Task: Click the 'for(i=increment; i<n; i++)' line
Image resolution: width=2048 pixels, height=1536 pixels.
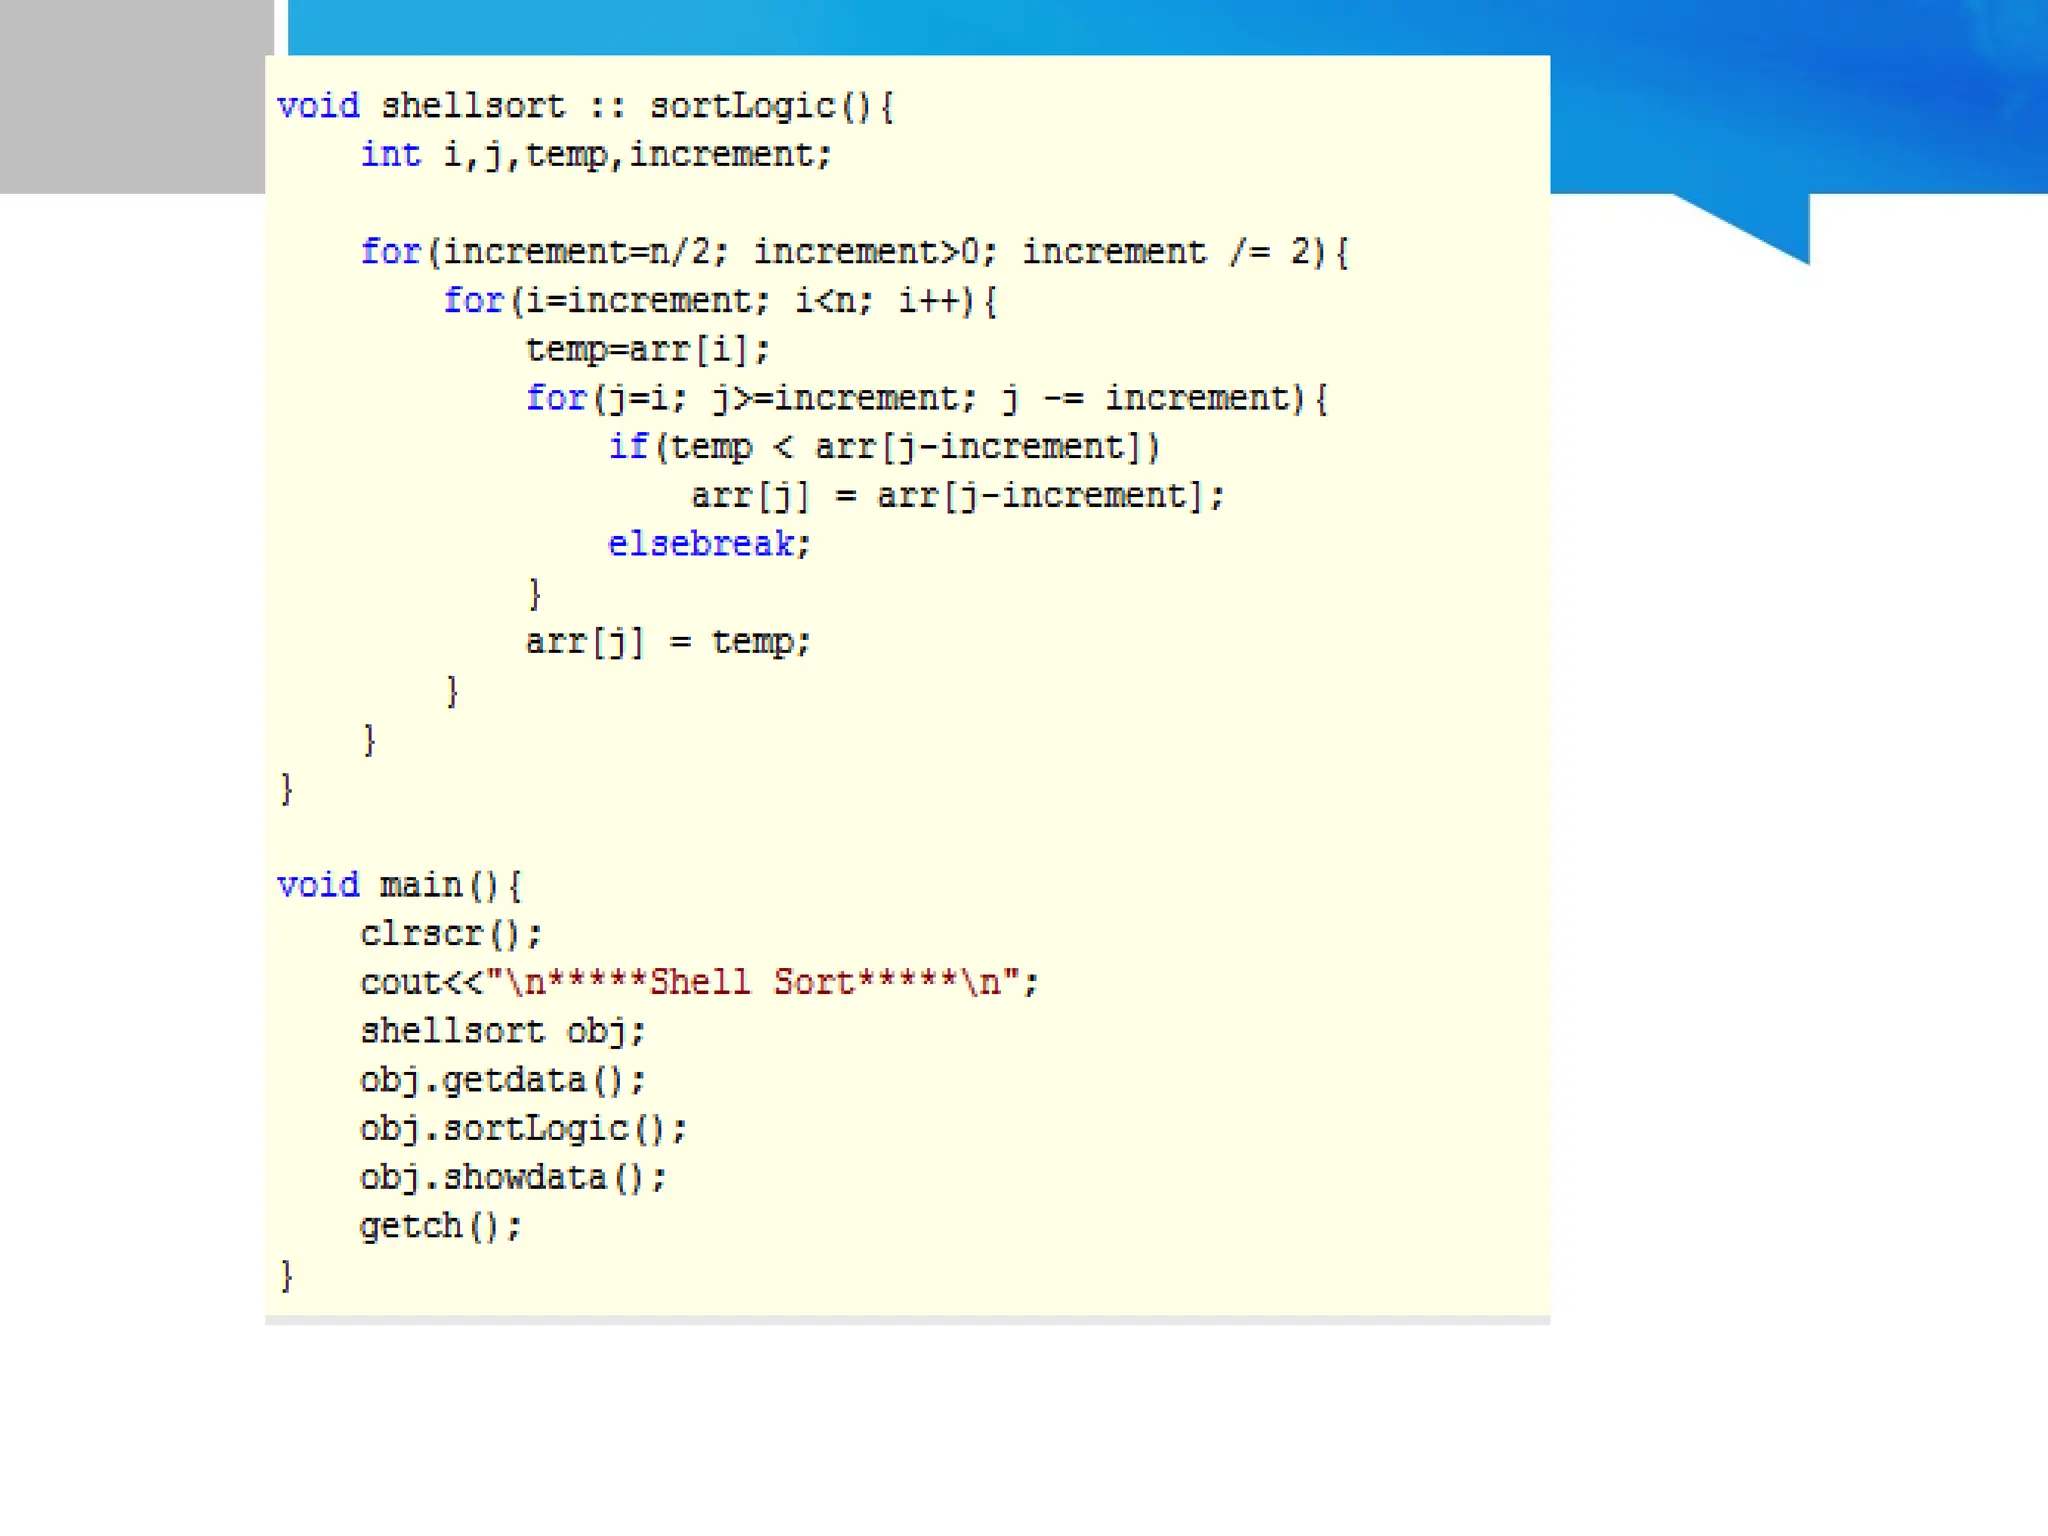Action: (x=720, y=301)
